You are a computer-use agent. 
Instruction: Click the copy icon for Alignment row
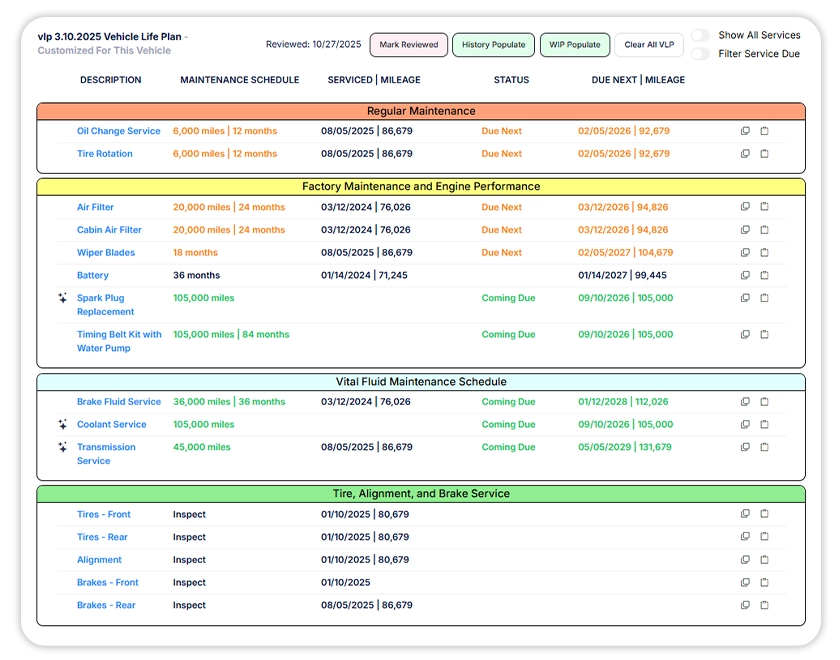click(x=745, y=560)
